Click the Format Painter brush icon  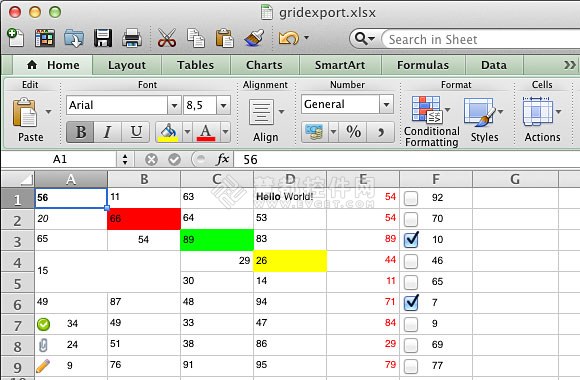click(x=254, y=38)
